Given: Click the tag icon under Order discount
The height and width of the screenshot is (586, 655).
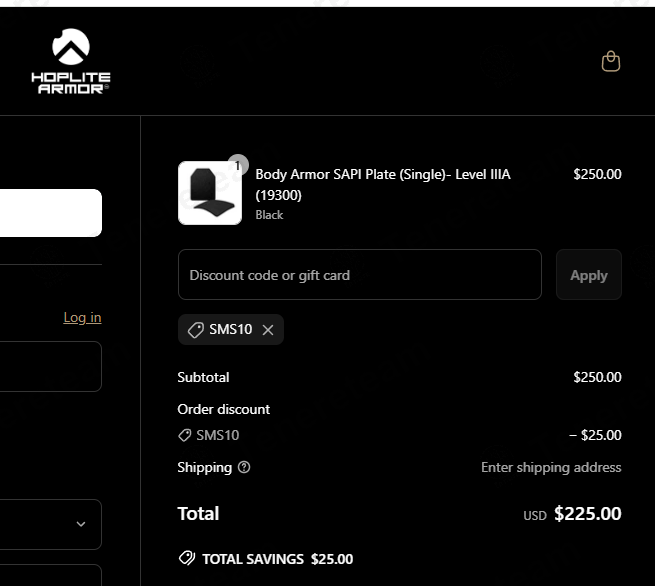Looking at the screenshot, I should (184, 435).
